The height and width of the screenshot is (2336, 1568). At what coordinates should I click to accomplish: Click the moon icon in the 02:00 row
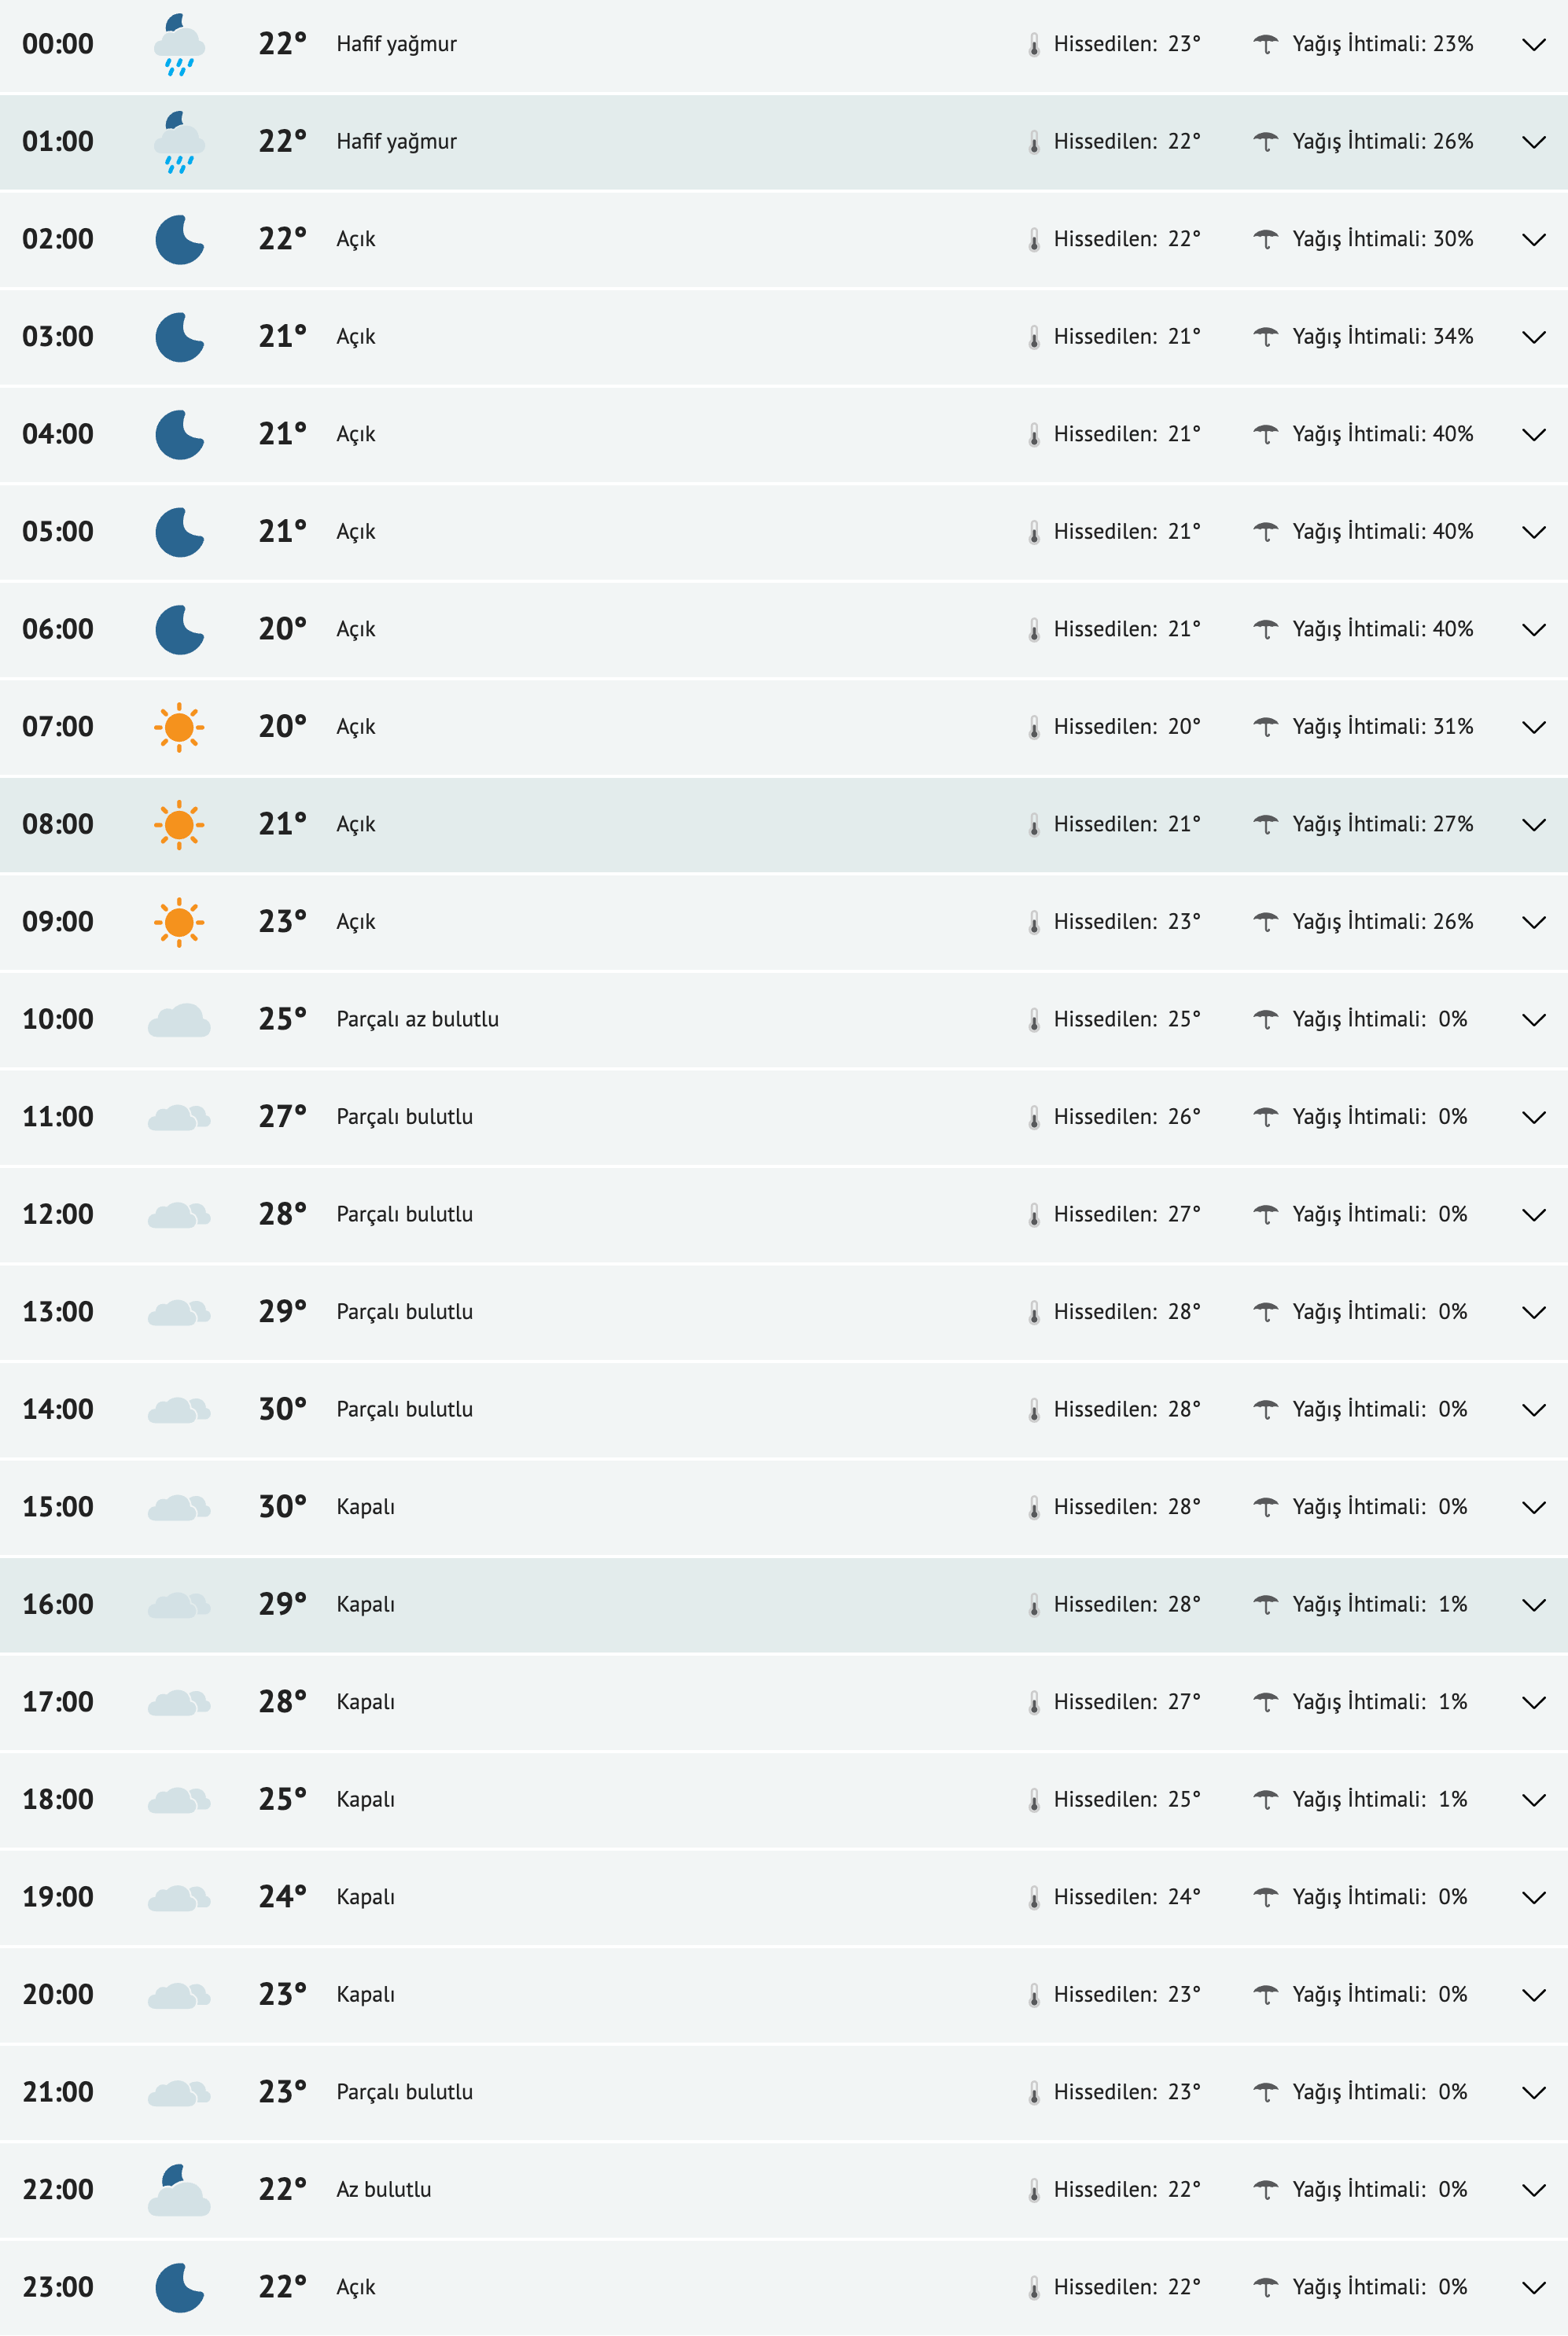point(179,240)
